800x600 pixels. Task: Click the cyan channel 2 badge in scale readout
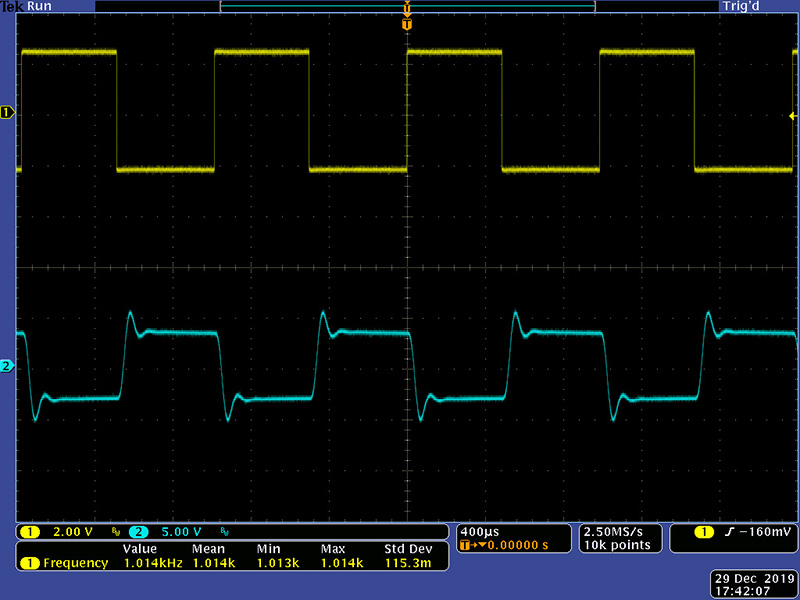[138, 531]
